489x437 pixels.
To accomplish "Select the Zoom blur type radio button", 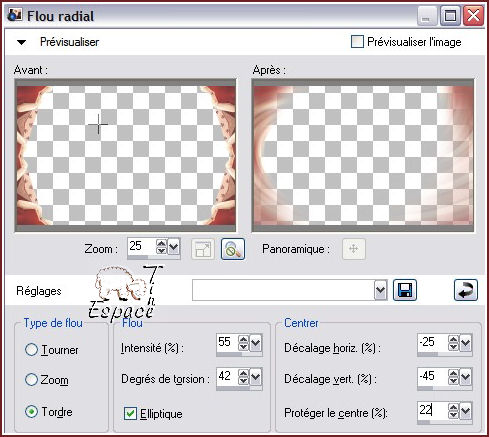I will 31,380.
